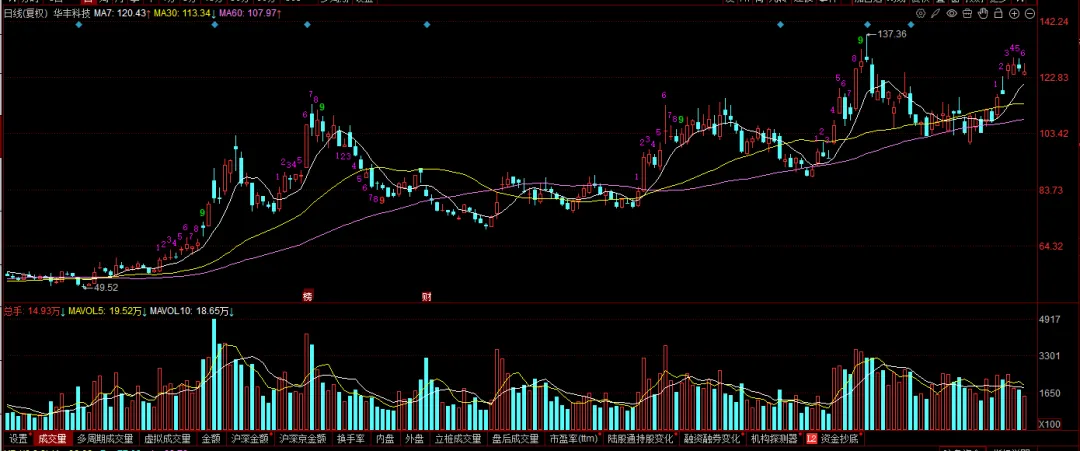Zoom in with plus circle icon
This screenshot has height=451, width=1080.
1015,13
